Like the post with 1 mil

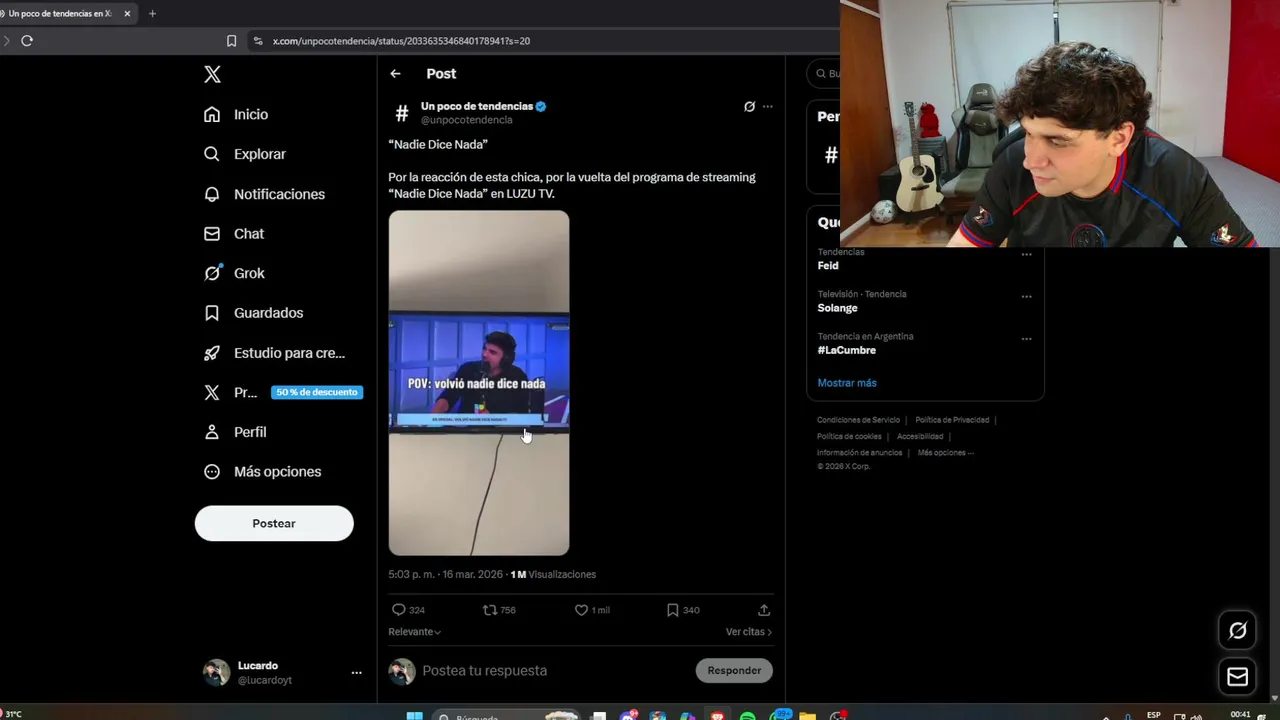pos(592,610)
